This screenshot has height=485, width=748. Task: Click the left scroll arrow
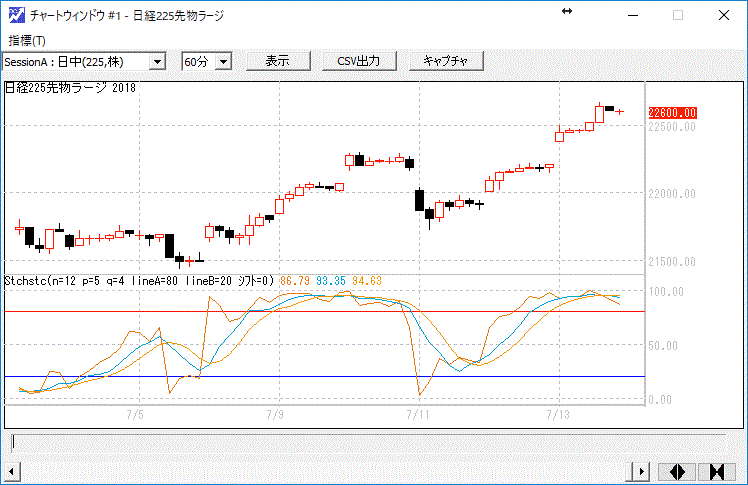tap(11, 472)
